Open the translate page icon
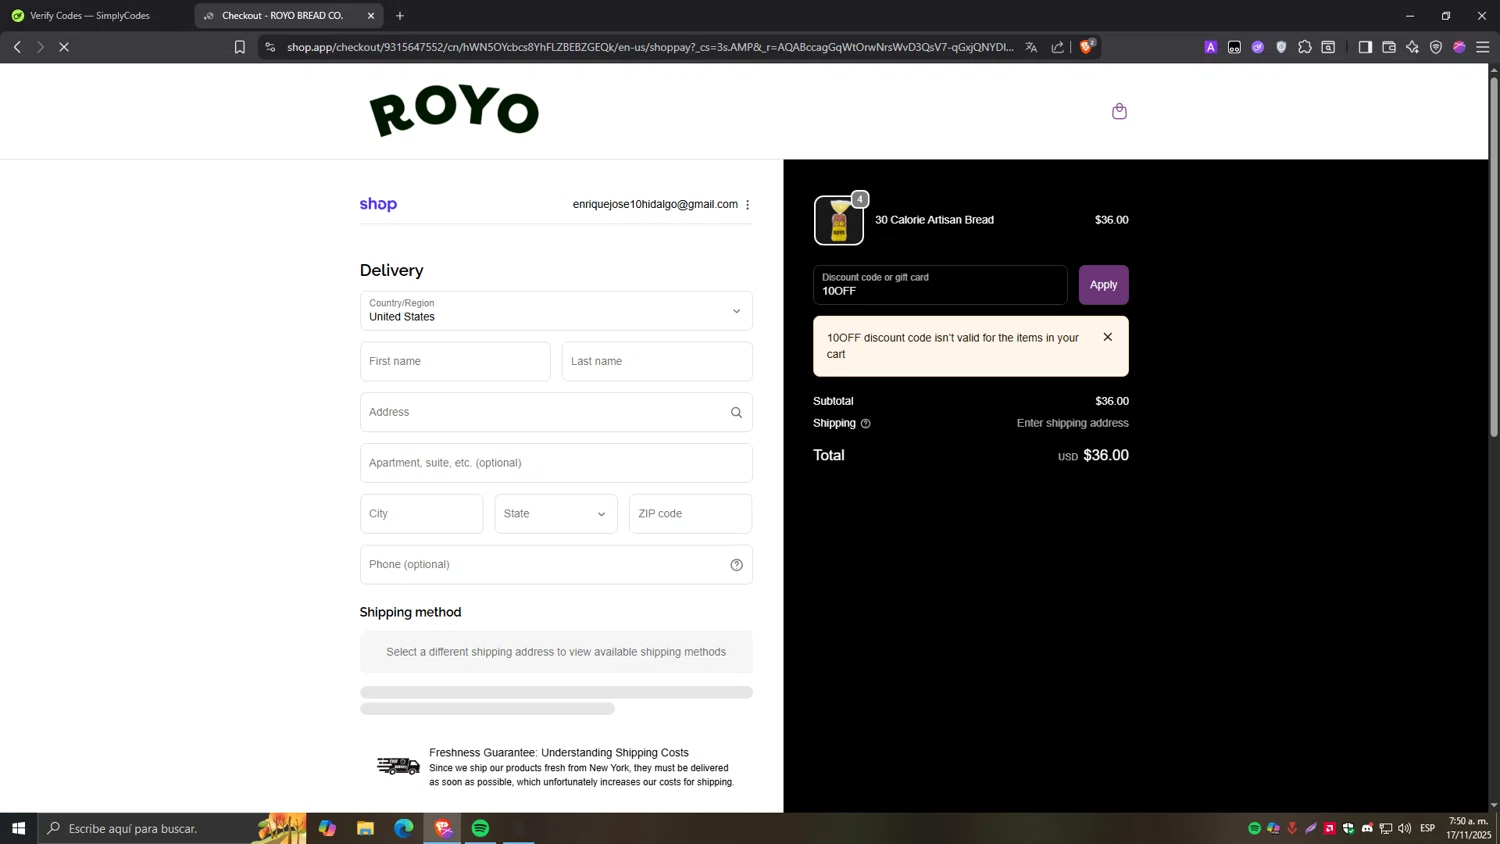 click(x=1031, y=47)
